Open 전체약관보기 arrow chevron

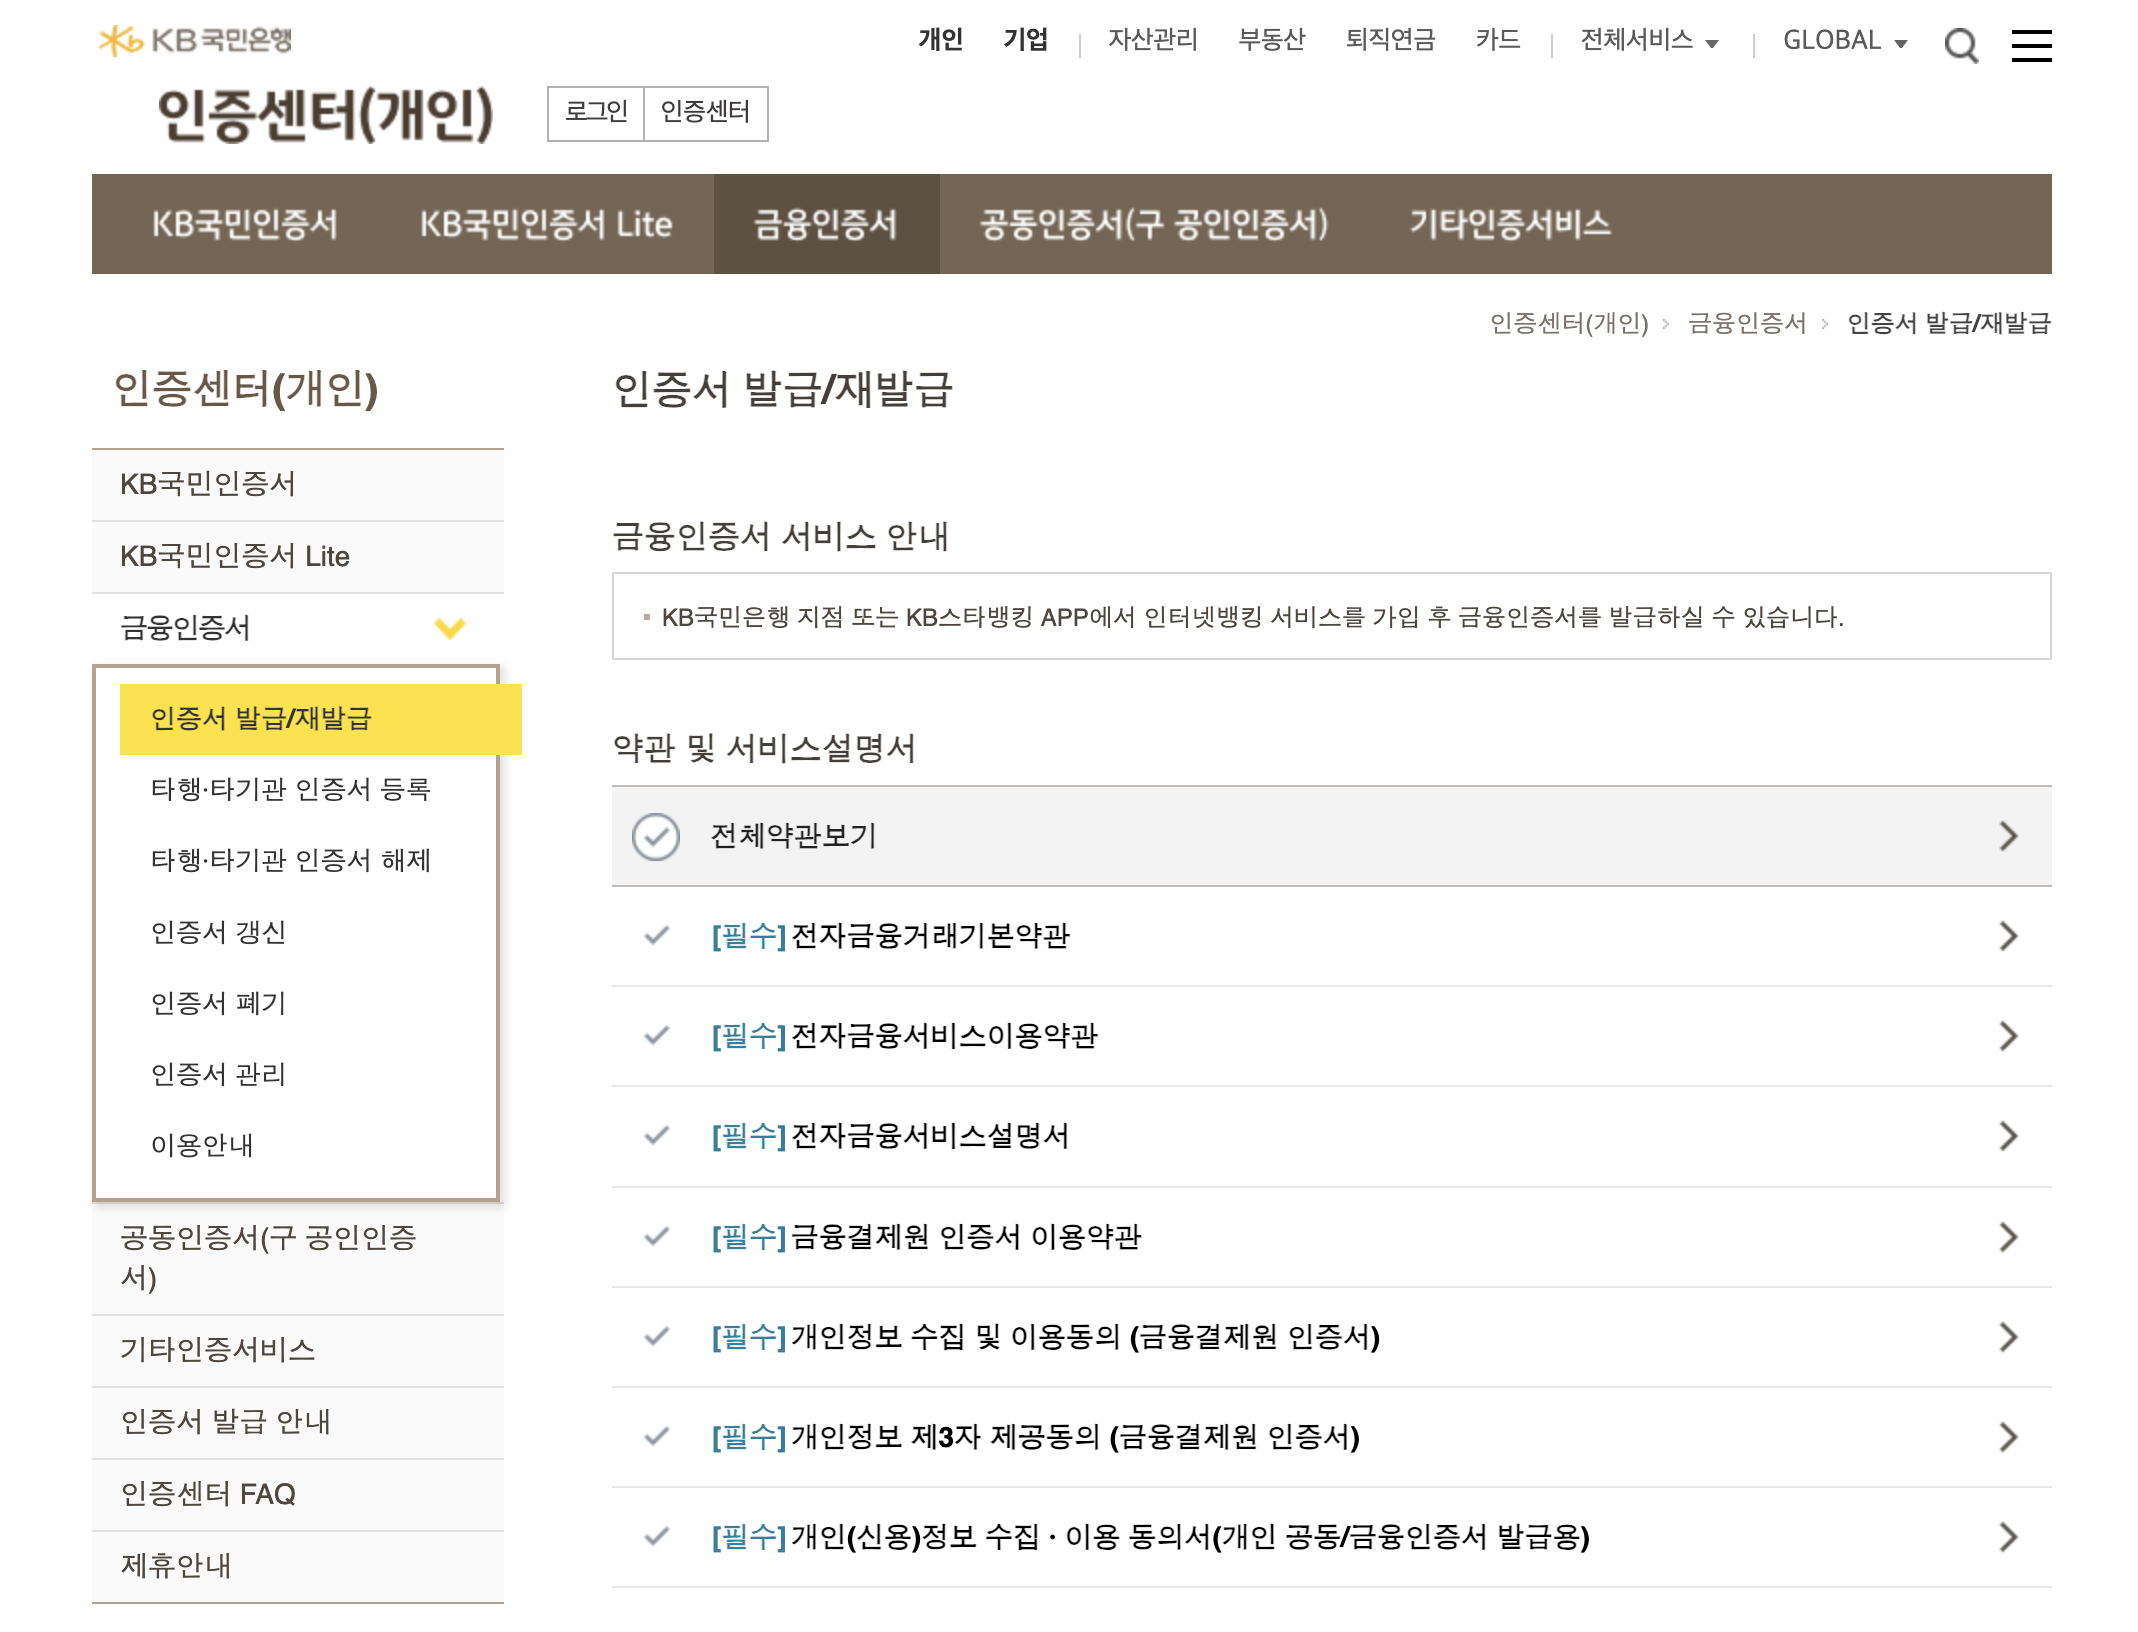tap(2008, 836)
